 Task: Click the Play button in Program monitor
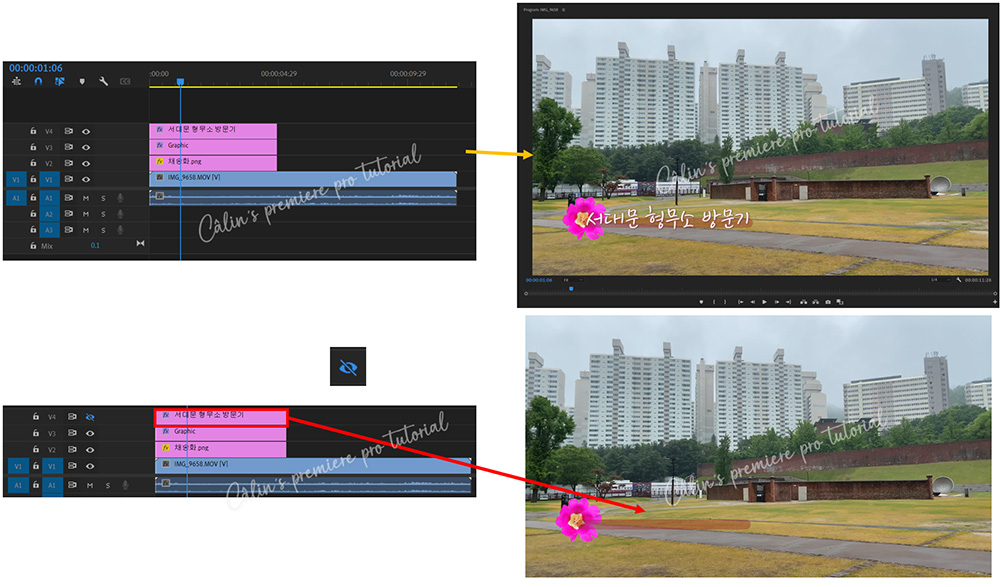tap(765, 302)
